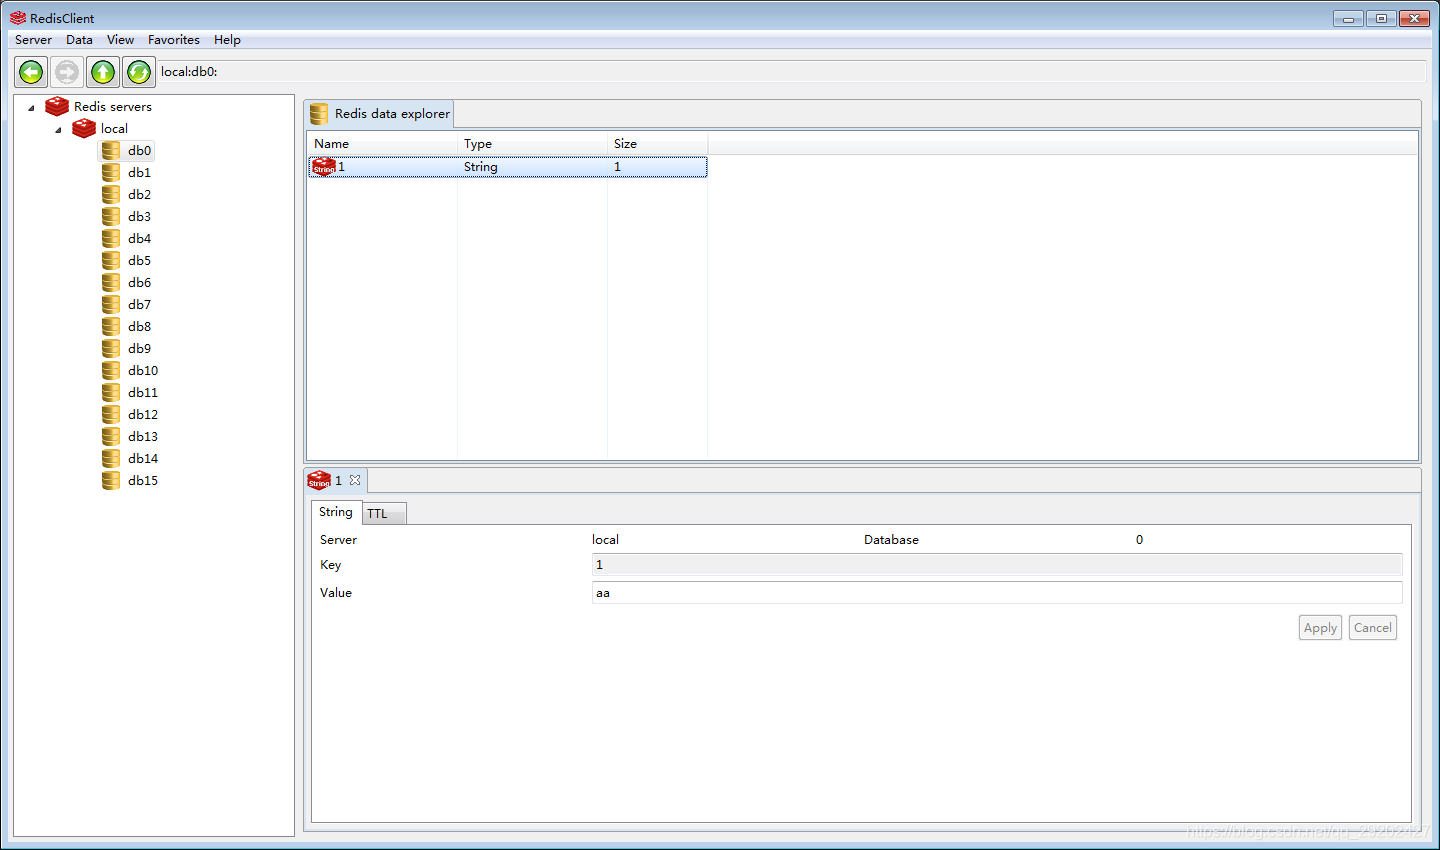Image resolution: width=1440 pixels, height=850 pixels.
Task: Select the db11 database icon
Action: (x=111, y=392)
